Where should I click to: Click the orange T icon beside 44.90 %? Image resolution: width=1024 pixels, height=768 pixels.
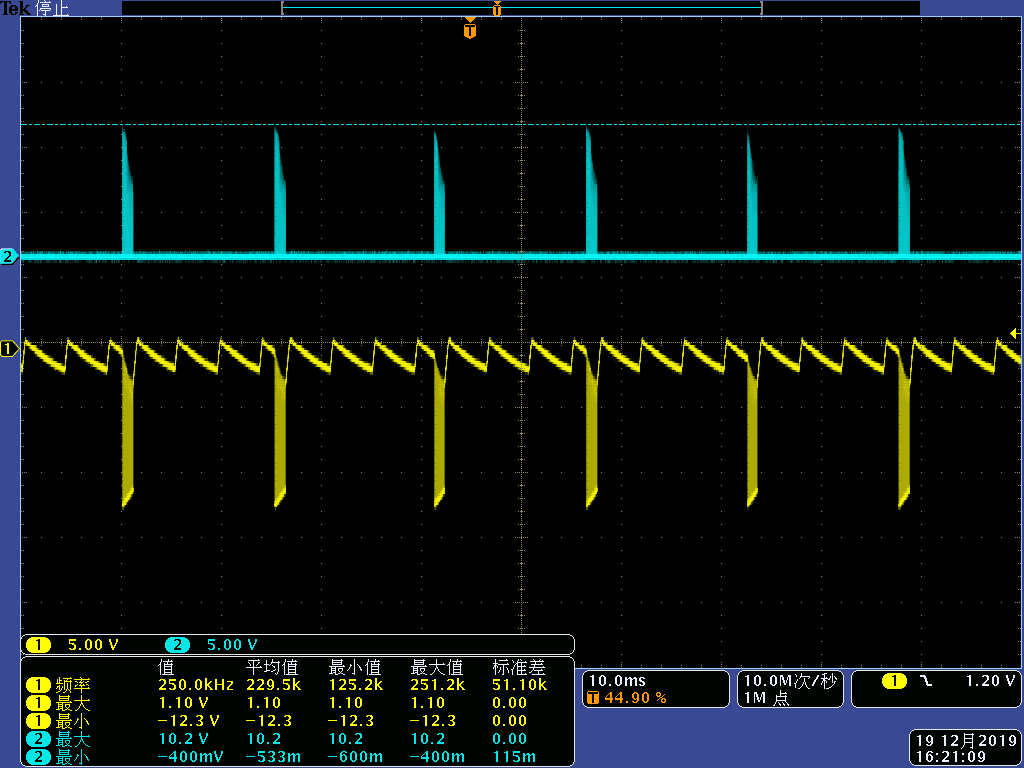click(593, 698)
